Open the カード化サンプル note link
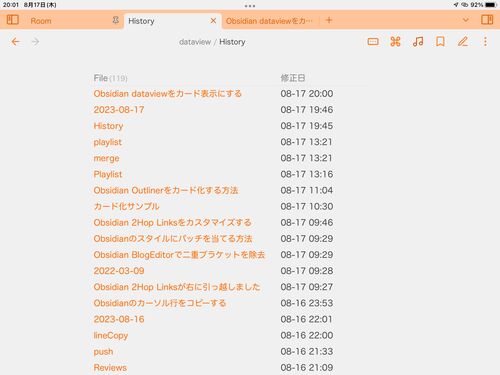500x375 pixels. (x=126, y=206)
